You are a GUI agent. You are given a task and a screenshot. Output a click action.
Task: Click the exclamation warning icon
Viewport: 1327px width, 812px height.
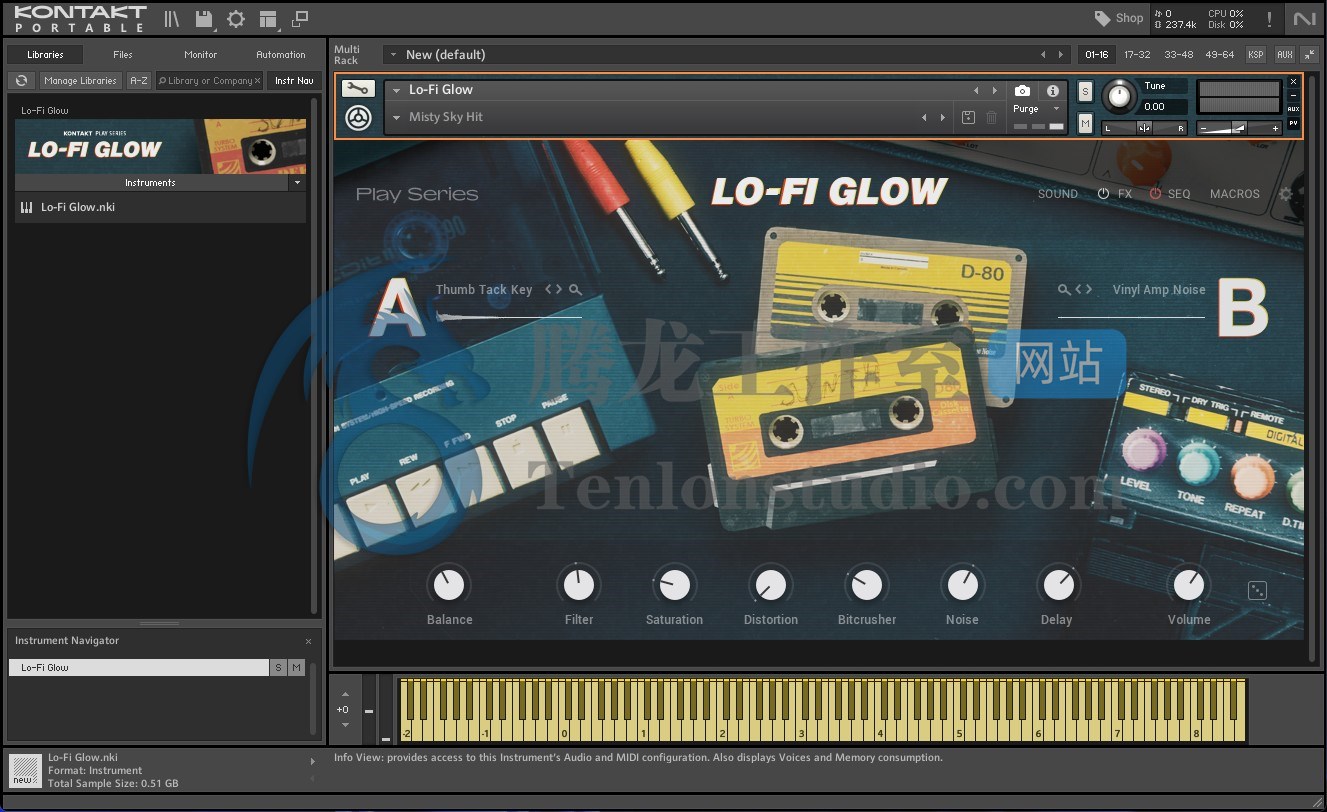tap(1270, 19)
